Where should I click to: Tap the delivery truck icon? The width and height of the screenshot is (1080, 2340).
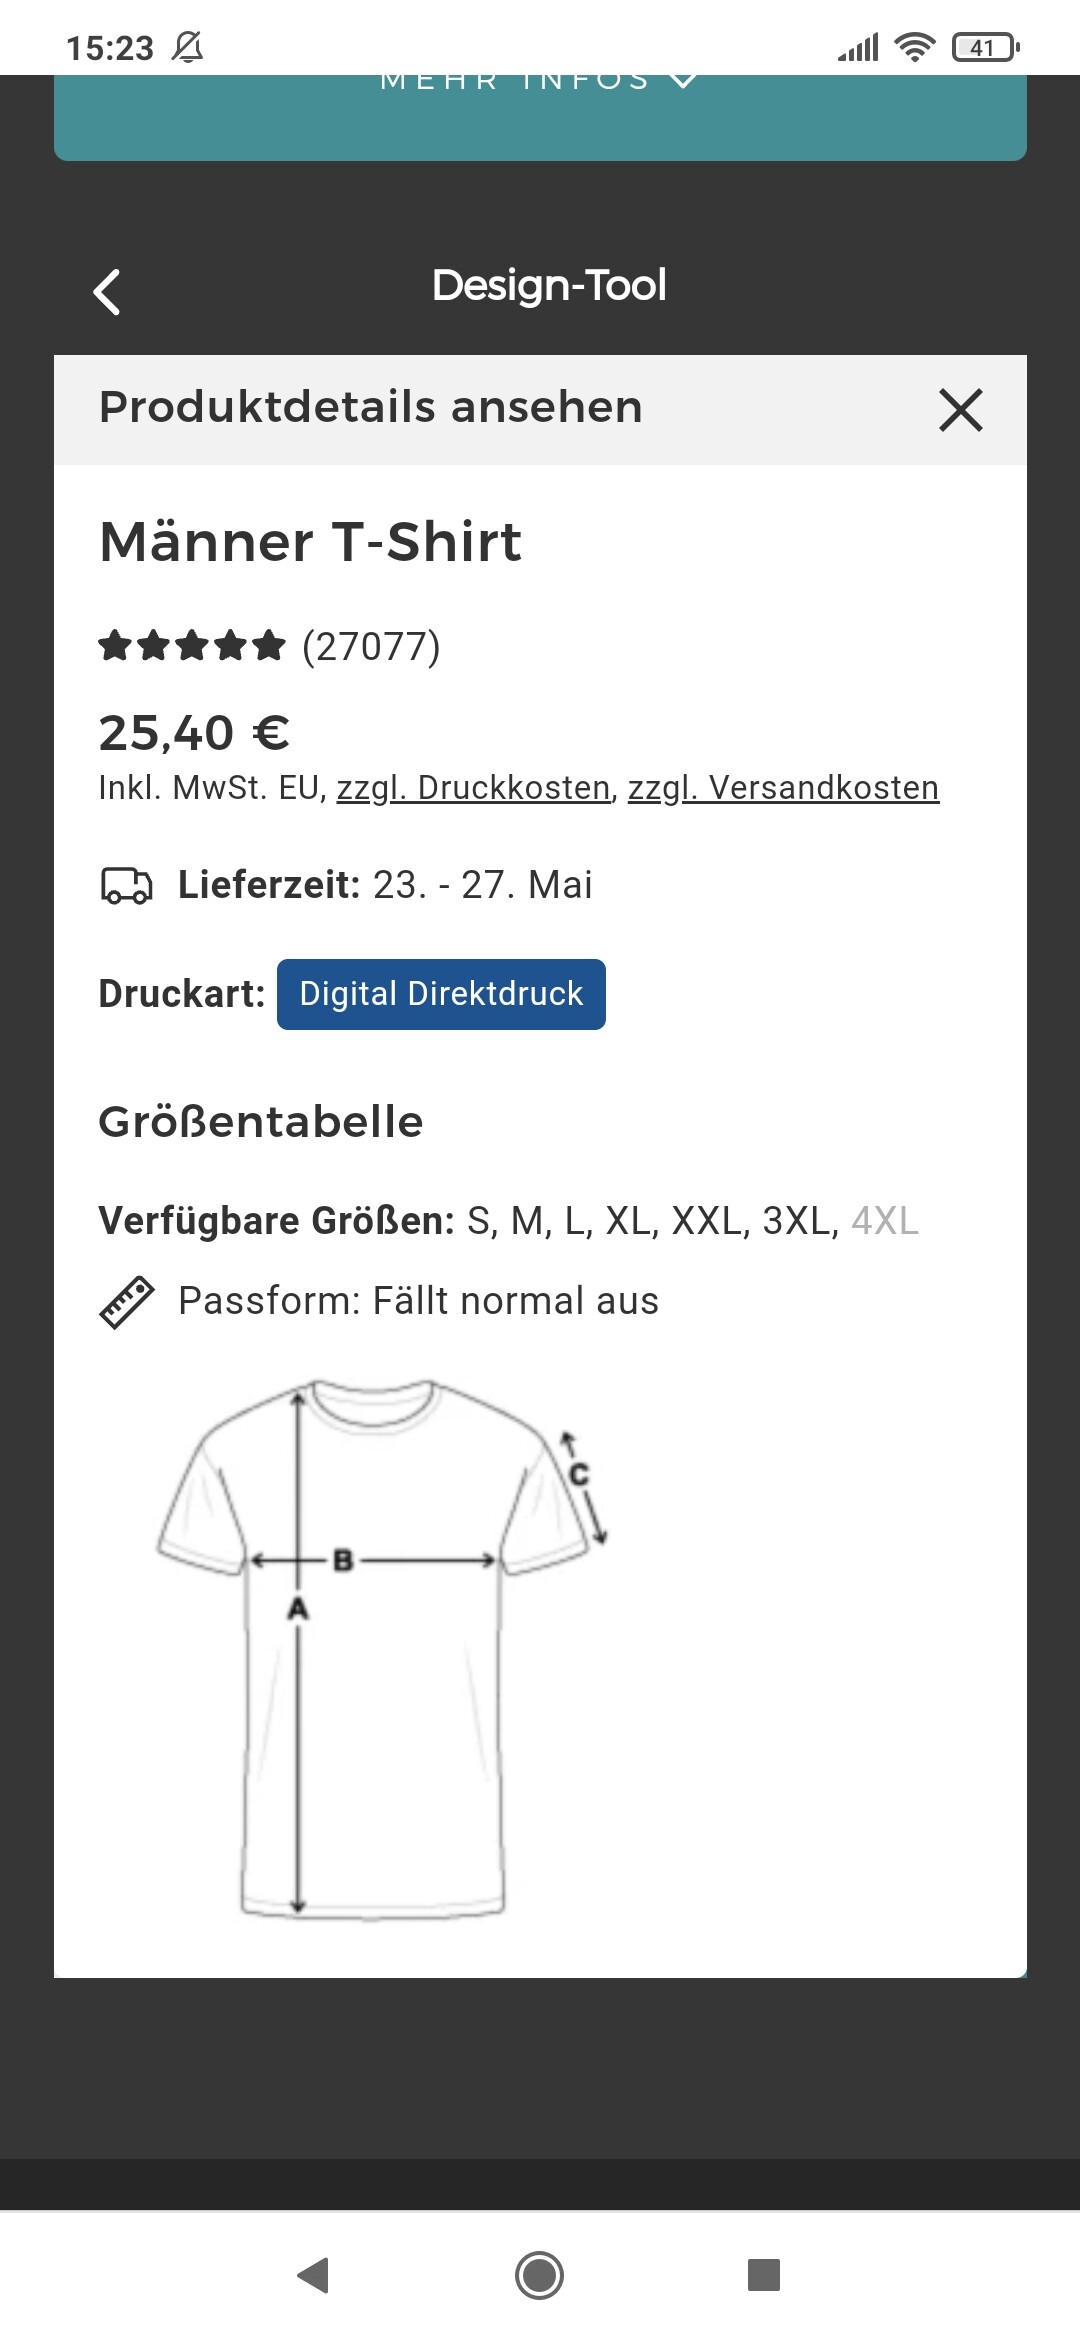click(126, 886)
